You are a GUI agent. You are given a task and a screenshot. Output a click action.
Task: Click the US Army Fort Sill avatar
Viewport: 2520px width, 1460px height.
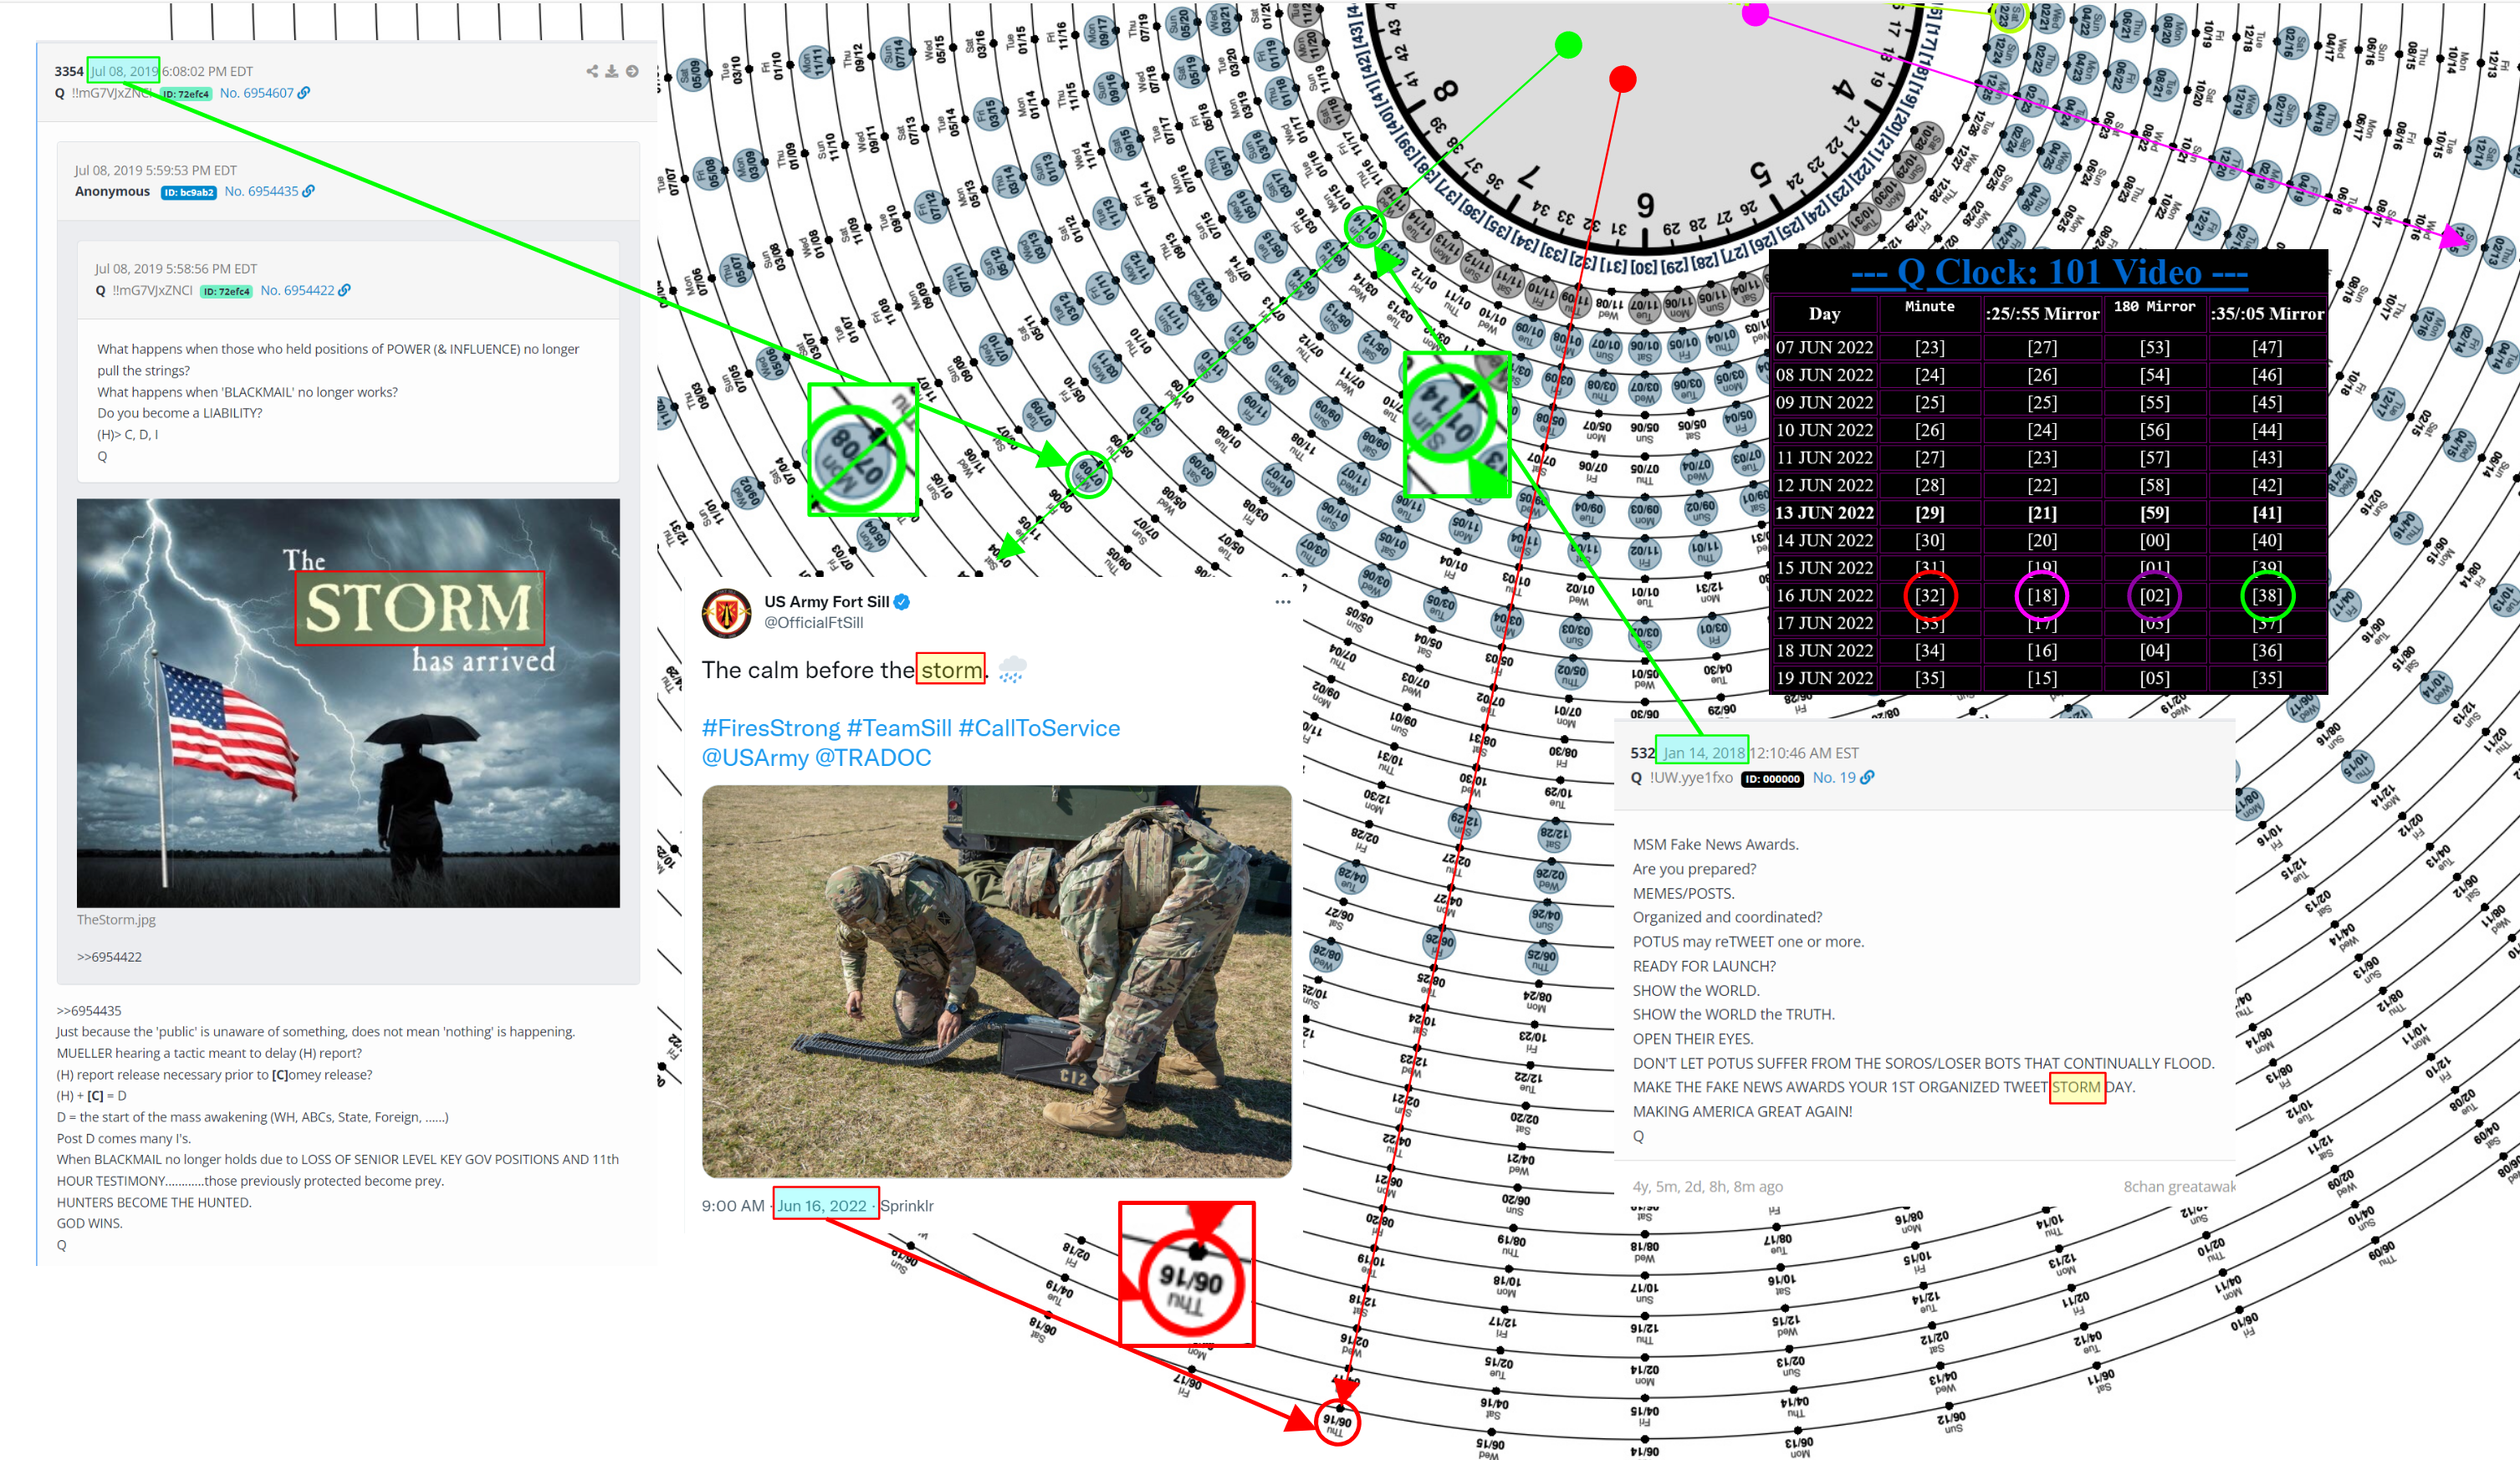pyautogui.click(x=727, y=612)
